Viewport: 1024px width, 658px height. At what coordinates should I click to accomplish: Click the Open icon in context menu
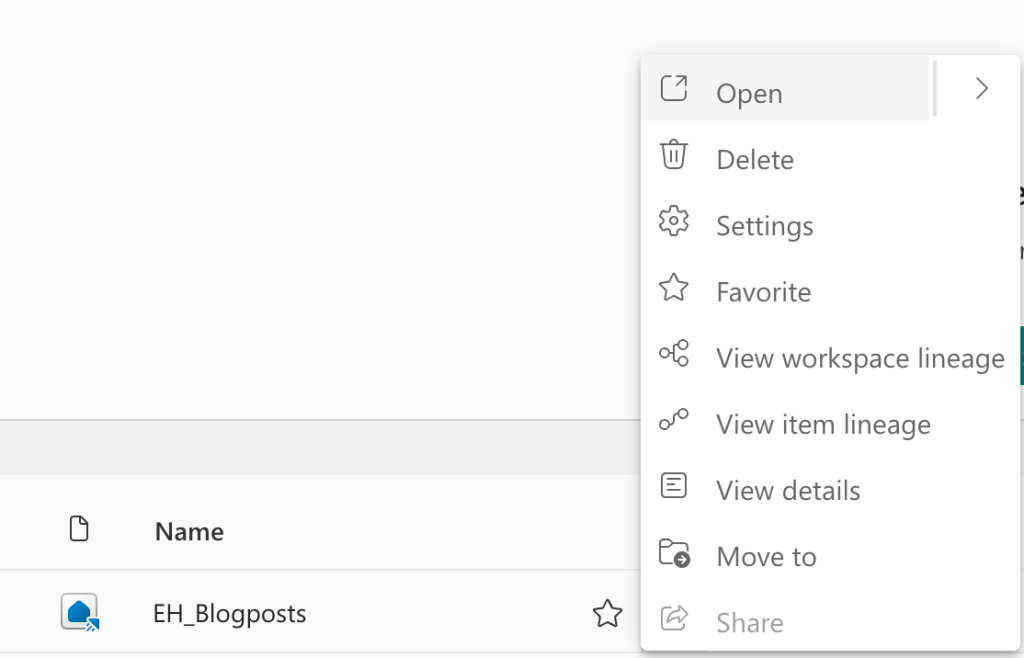click(674, 89)
